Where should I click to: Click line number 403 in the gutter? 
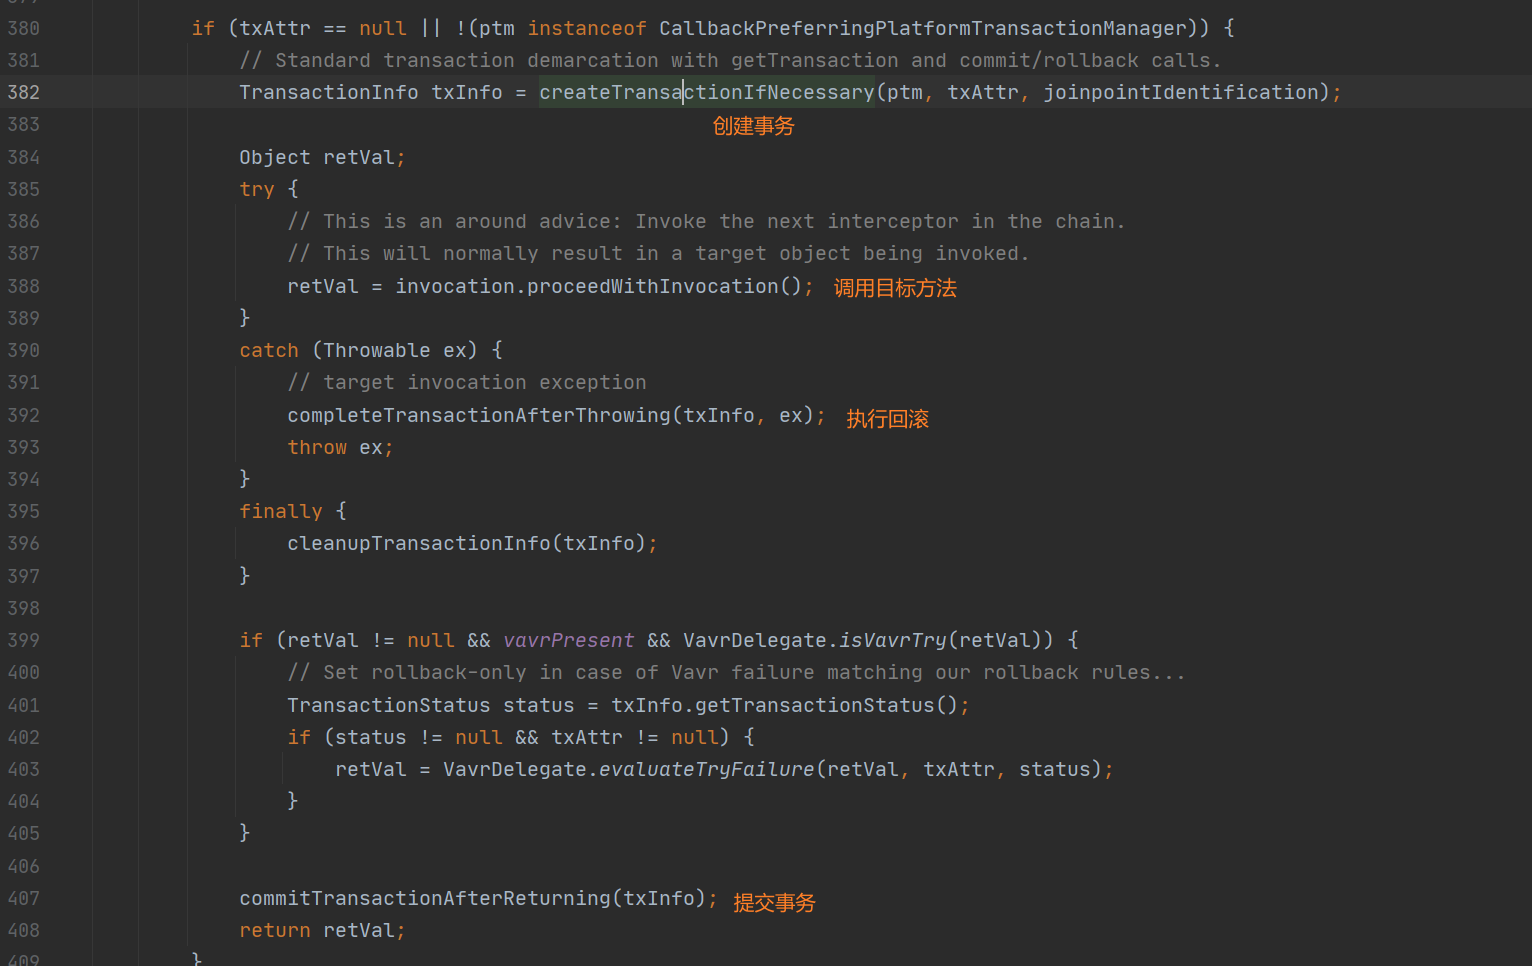[x=24, y=769]
